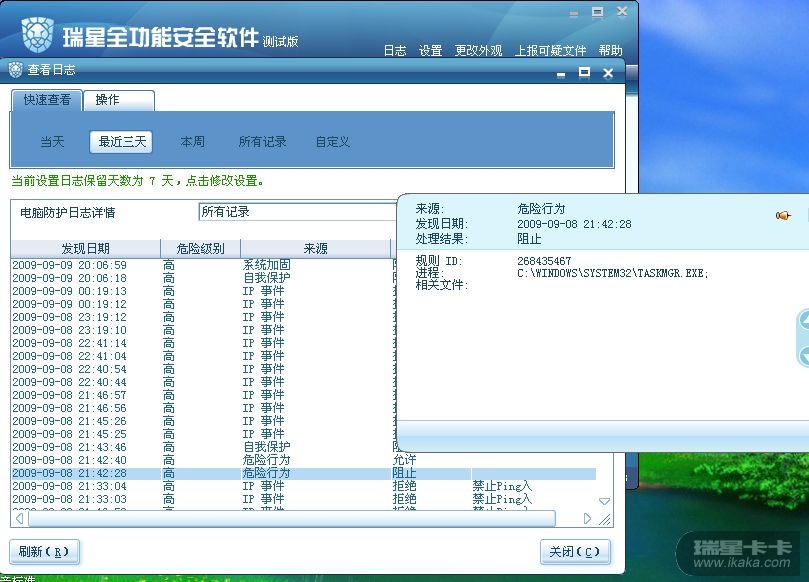Select the 自定义 time filter
Screen dimensions: 809x582
pyautogui.click(x=333, y=141)
